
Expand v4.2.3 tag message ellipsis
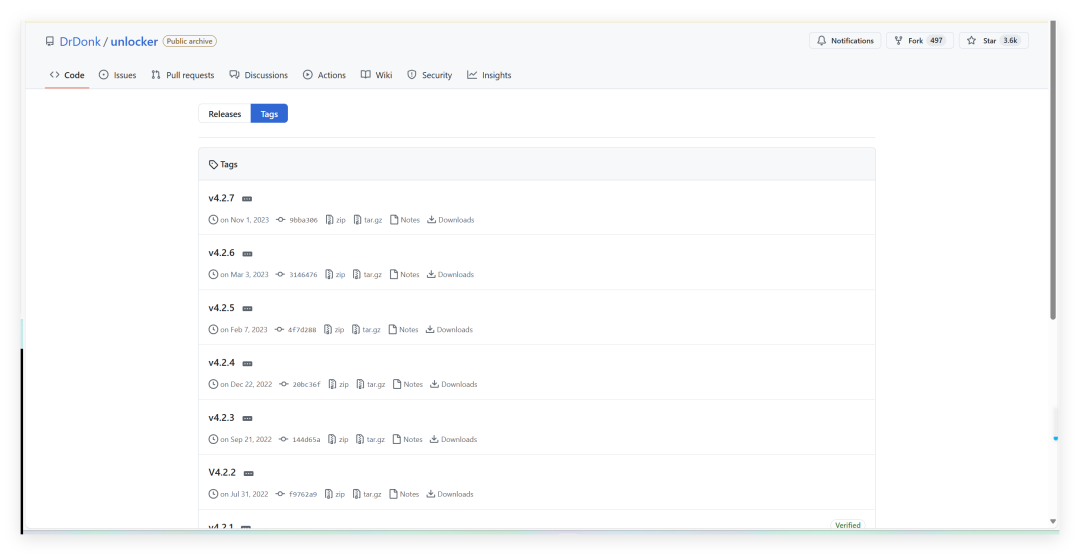(x=247, y=419)
